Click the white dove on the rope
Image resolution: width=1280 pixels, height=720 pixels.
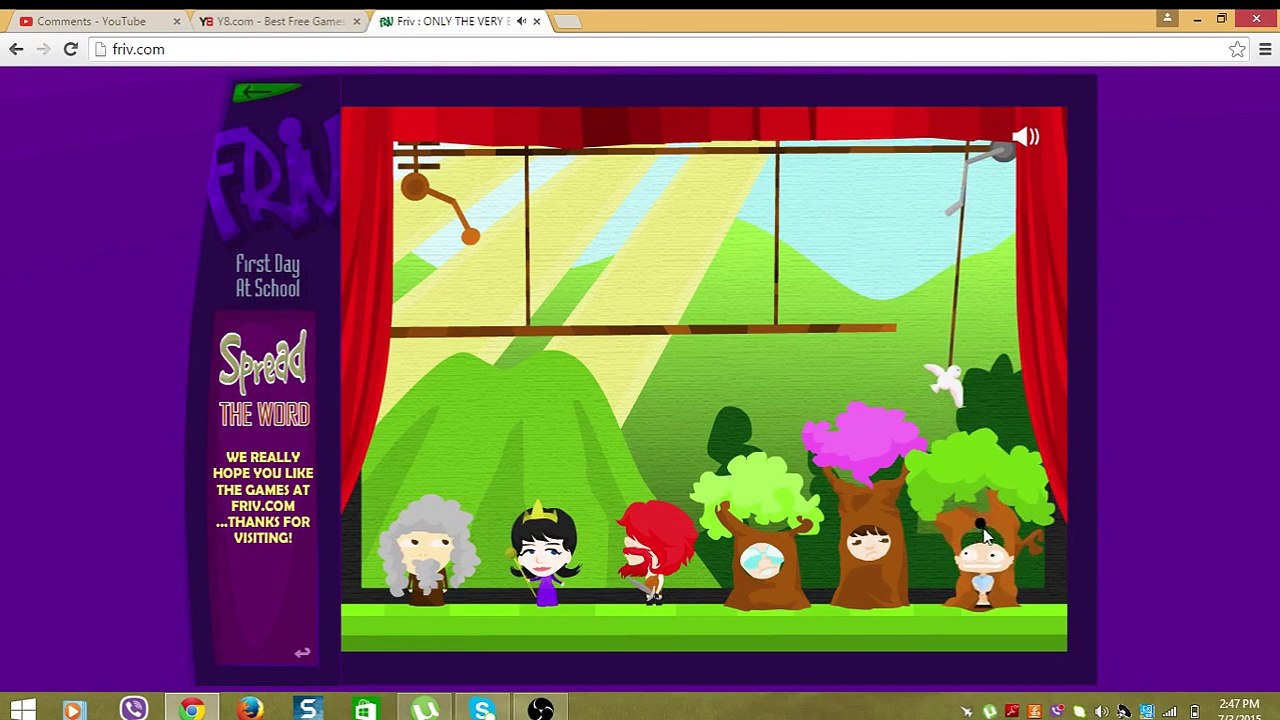[945, 382]
